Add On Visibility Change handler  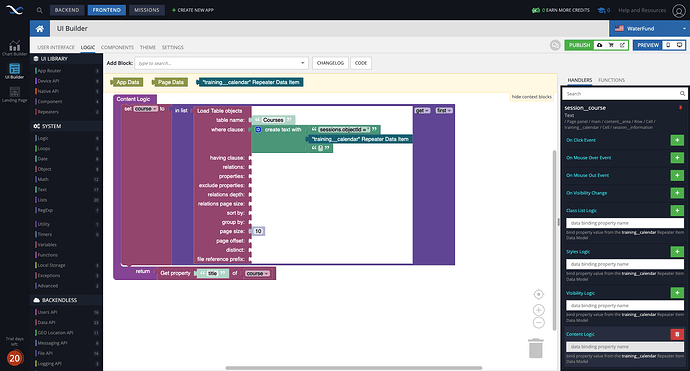(677, 193)
